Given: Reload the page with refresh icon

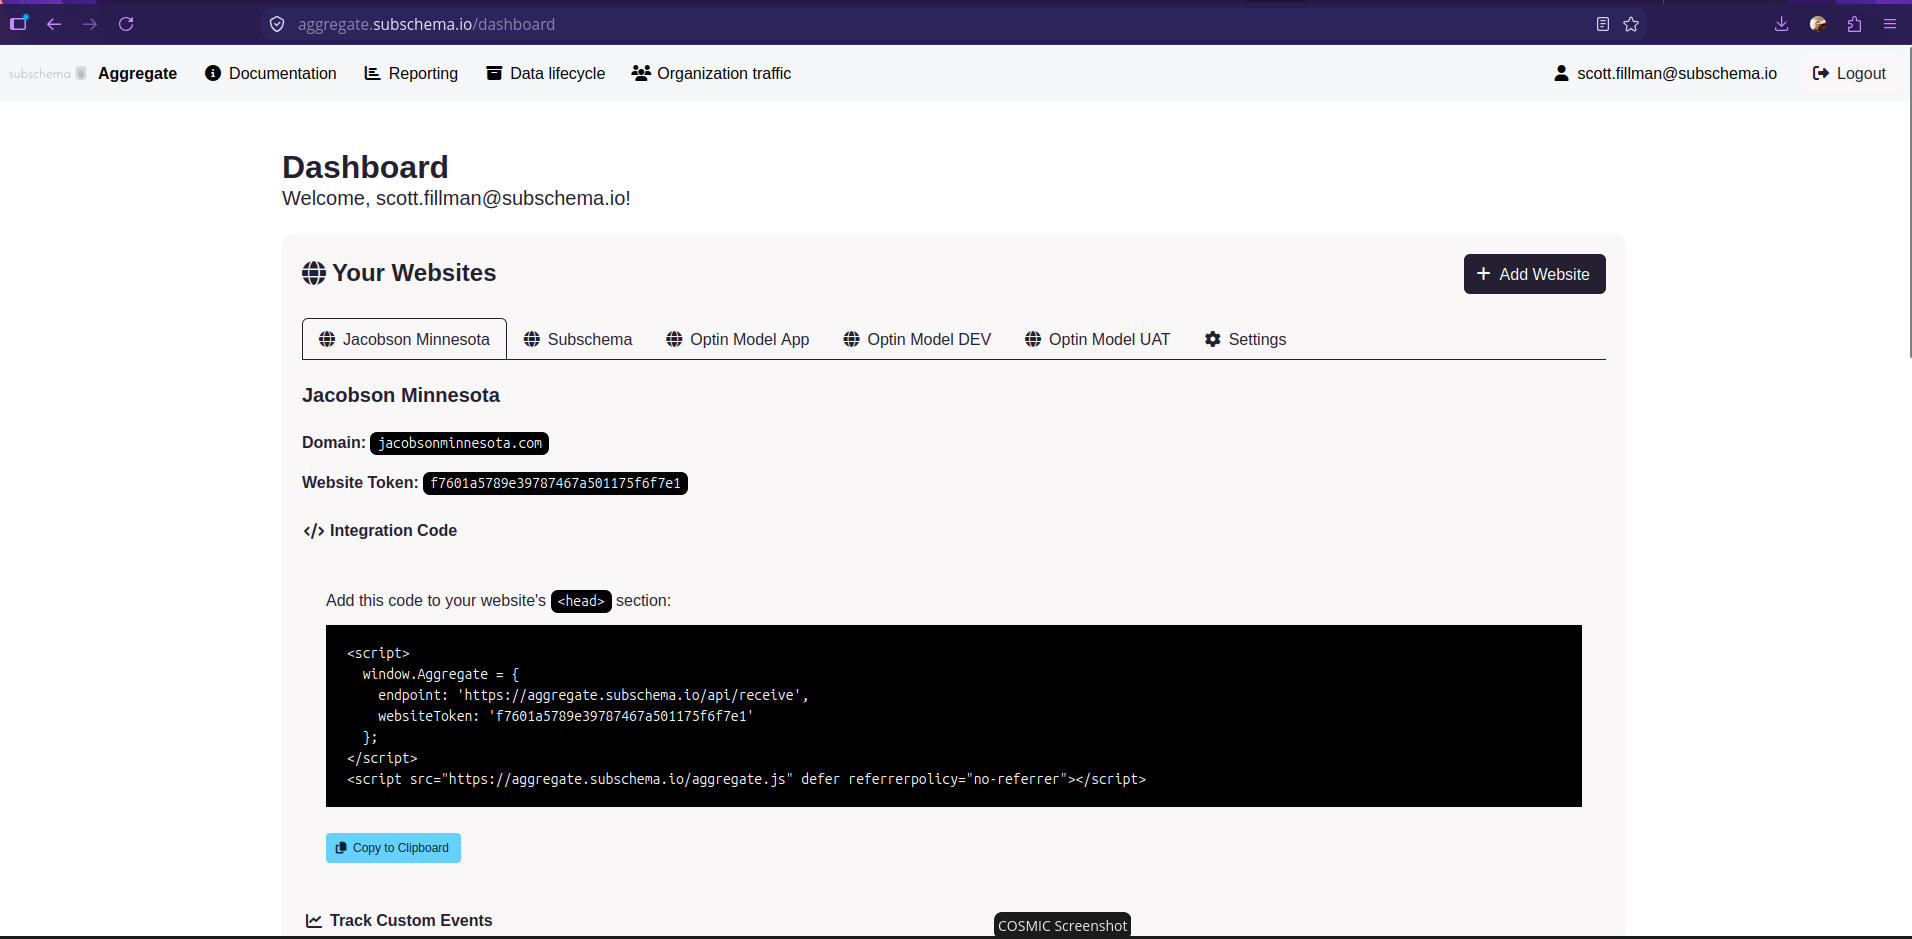Looking at the screenshot, I should coord(126,24).
